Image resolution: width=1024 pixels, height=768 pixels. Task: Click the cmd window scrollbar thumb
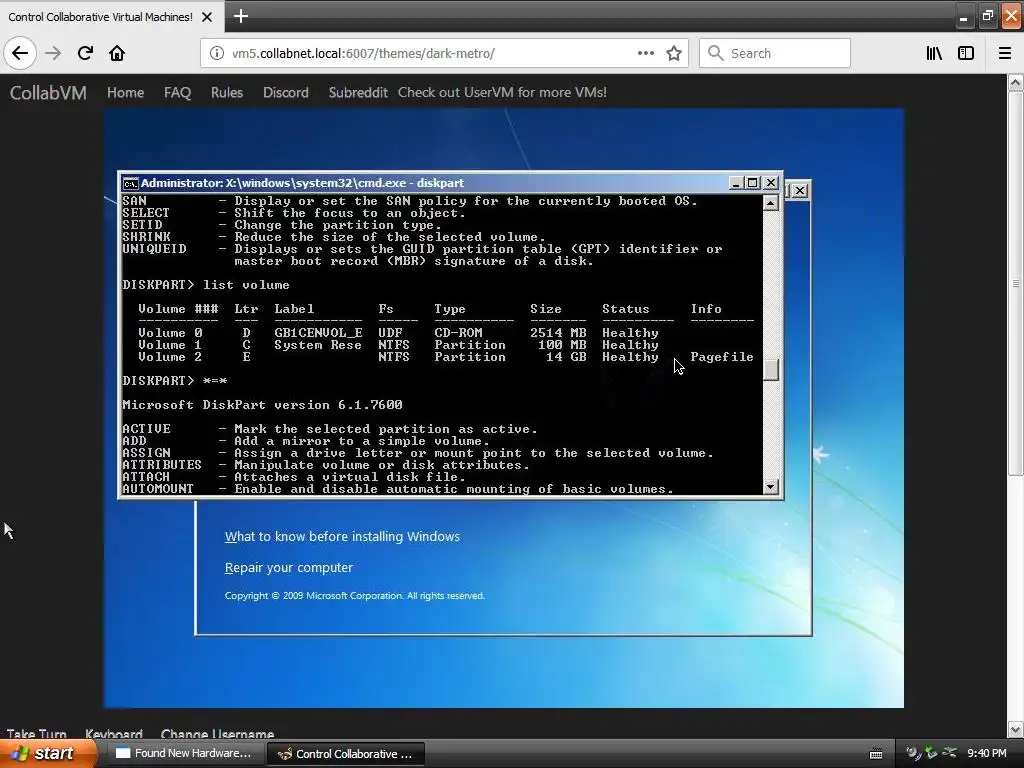(771, 370)
